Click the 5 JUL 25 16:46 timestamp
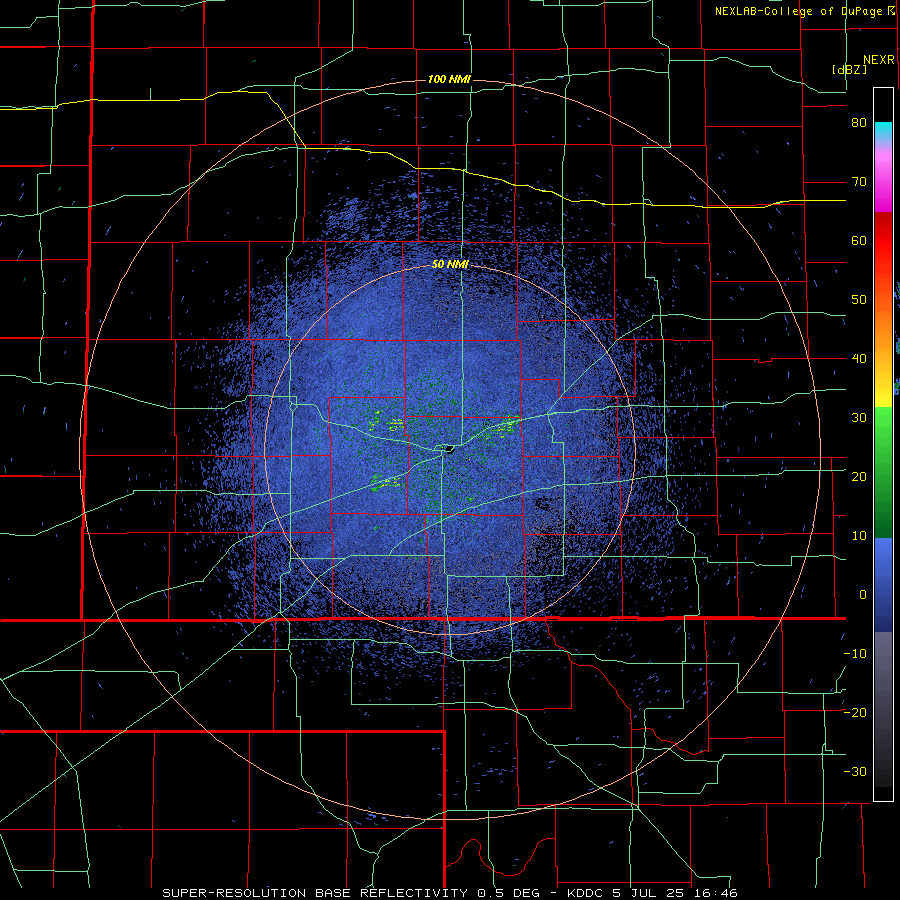Image resolution: width=900 pixels, height=900 pixels. [x=673, y=893]
